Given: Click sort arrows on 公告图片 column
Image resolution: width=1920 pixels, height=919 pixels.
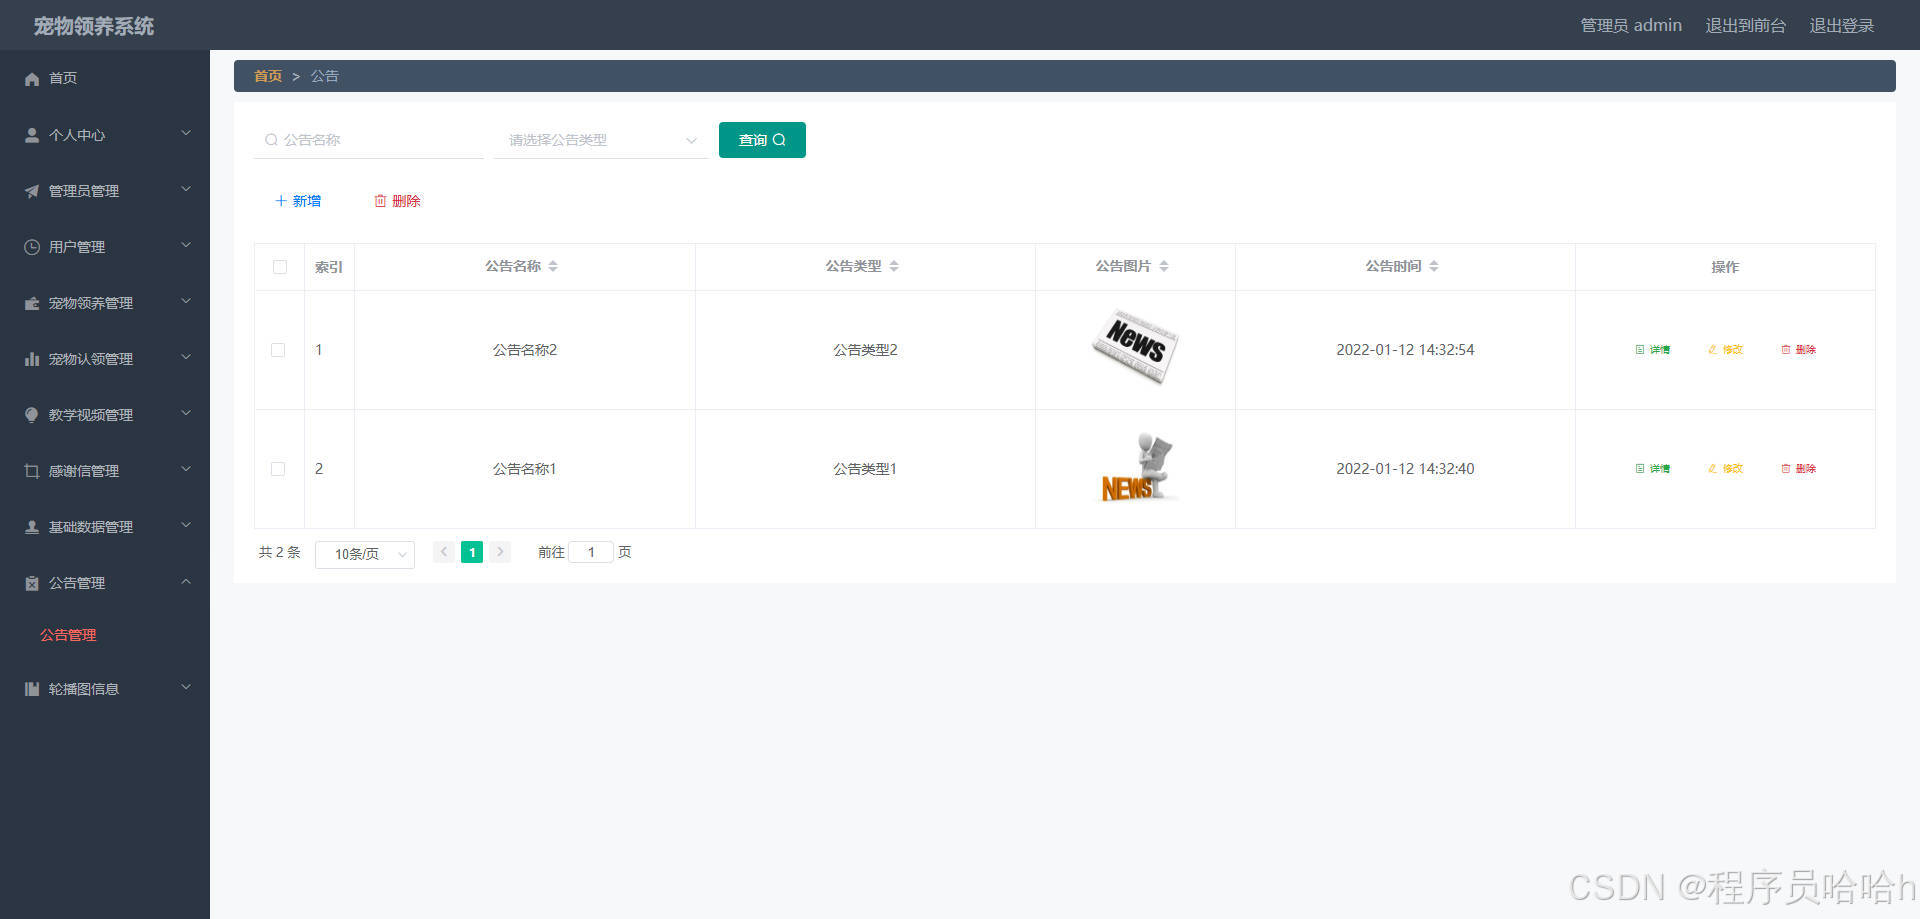Looking at the screenshot, I should pos(1164,266).
